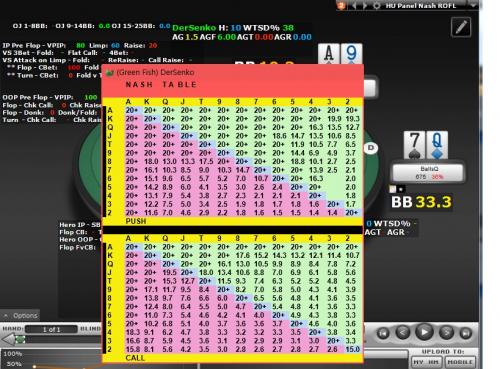Click the NASH TABLE title
500x369 pixels.
(161, 85)
